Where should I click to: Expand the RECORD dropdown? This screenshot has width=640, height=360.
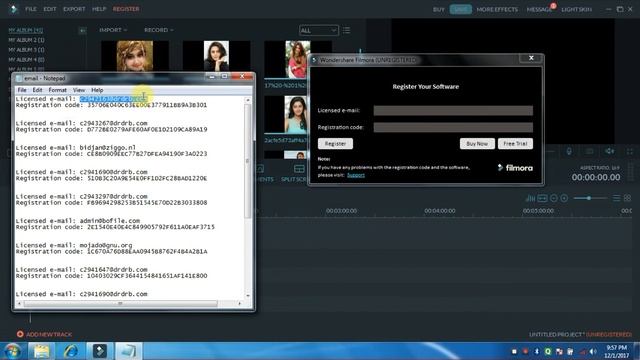[x=159, y=30]
